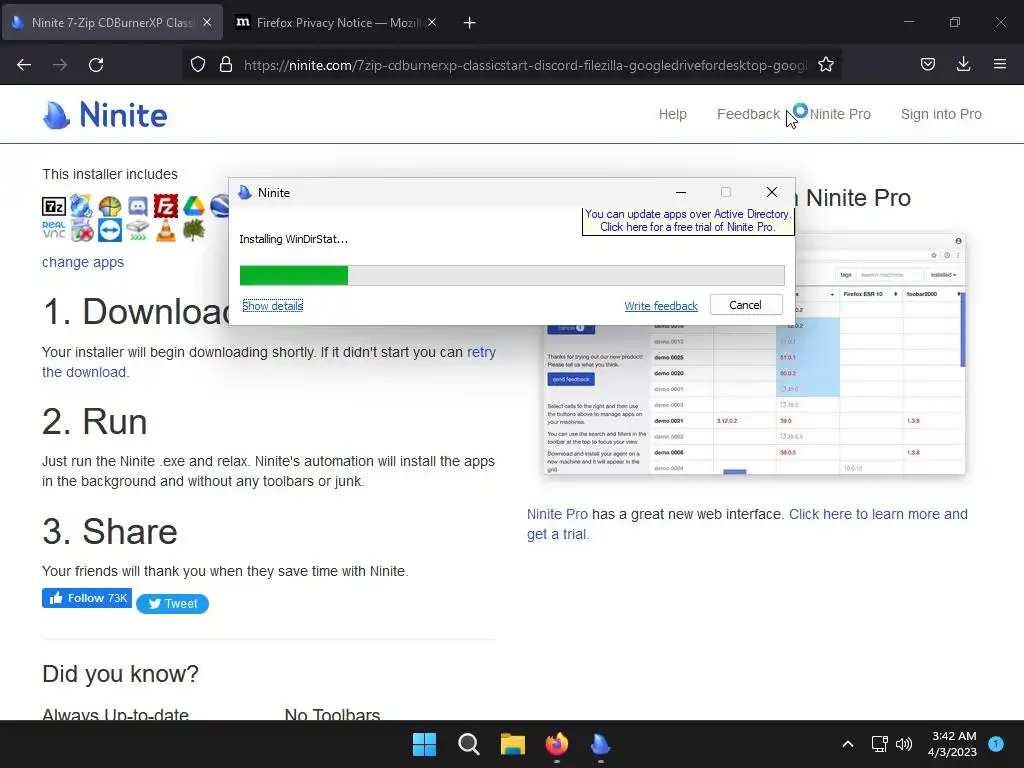
Task: Click Sign into Pro
Action: (x=941, y=114)
